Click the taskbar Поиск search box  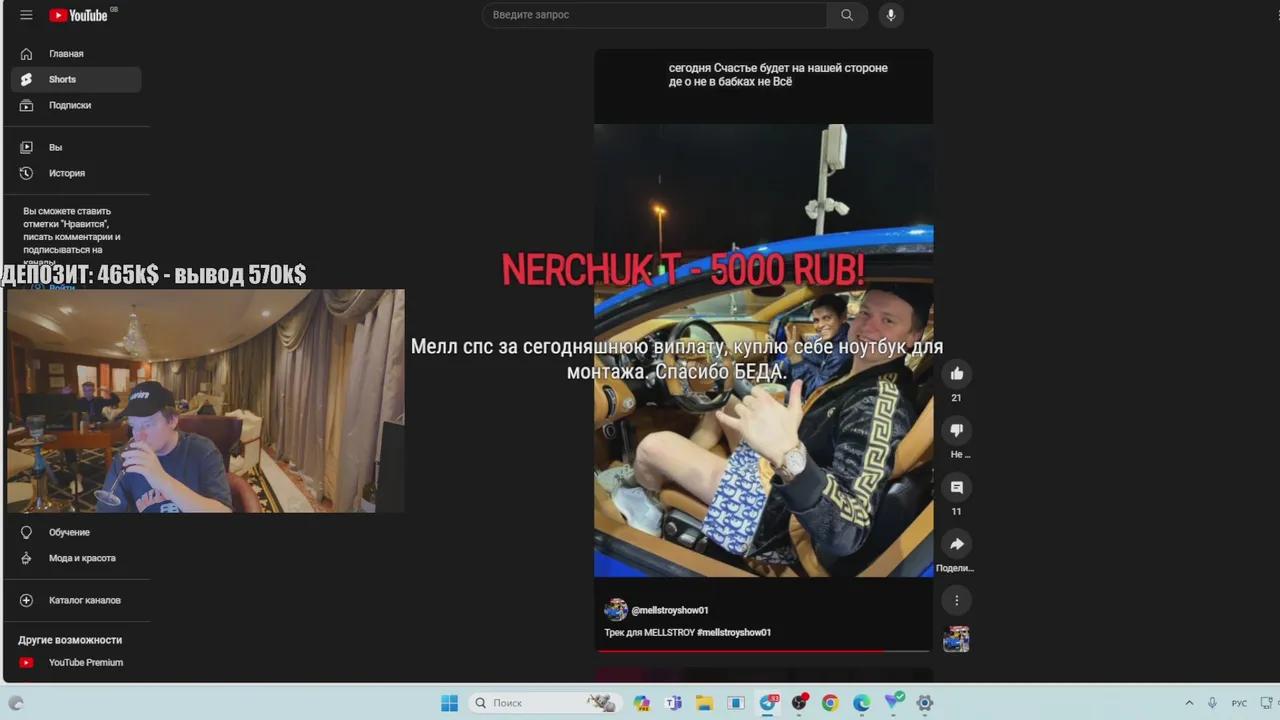pos(544,703)
